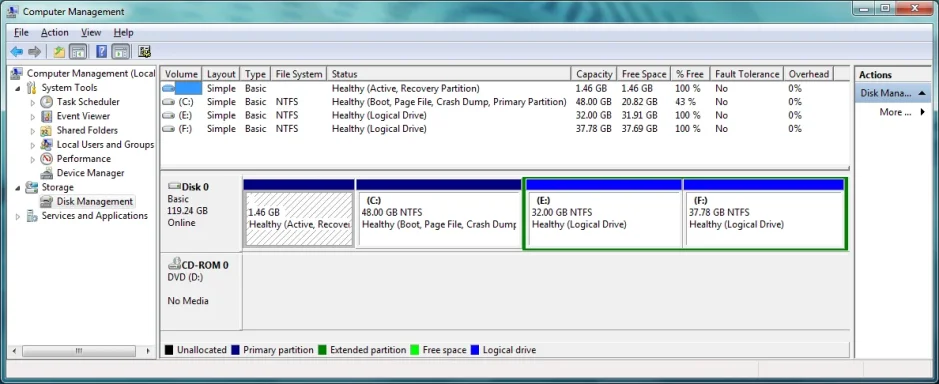The width and height of the screenshot is (939, 384).
Task: Click the Storage icon in the tree
Action: 32,187
